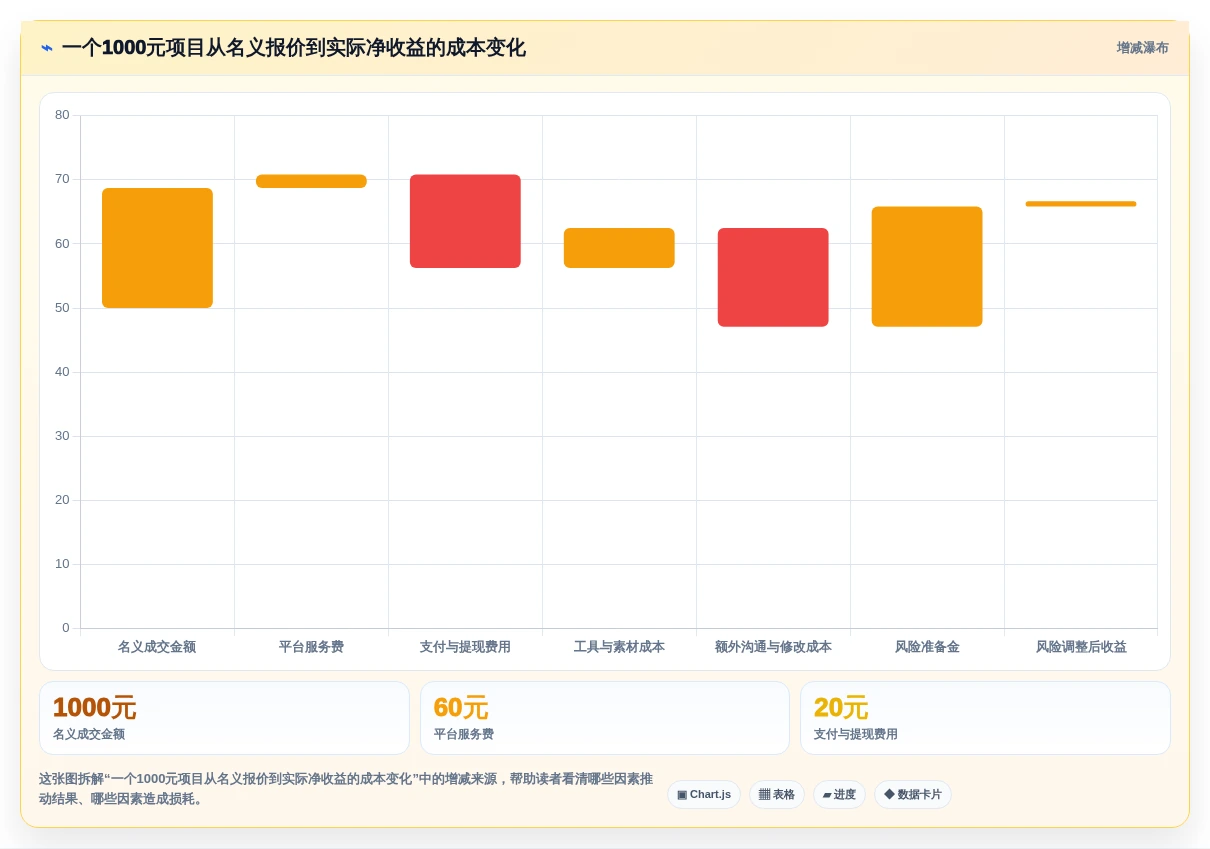Click x-axis label 风险调整后收益

pos(1081,647)
